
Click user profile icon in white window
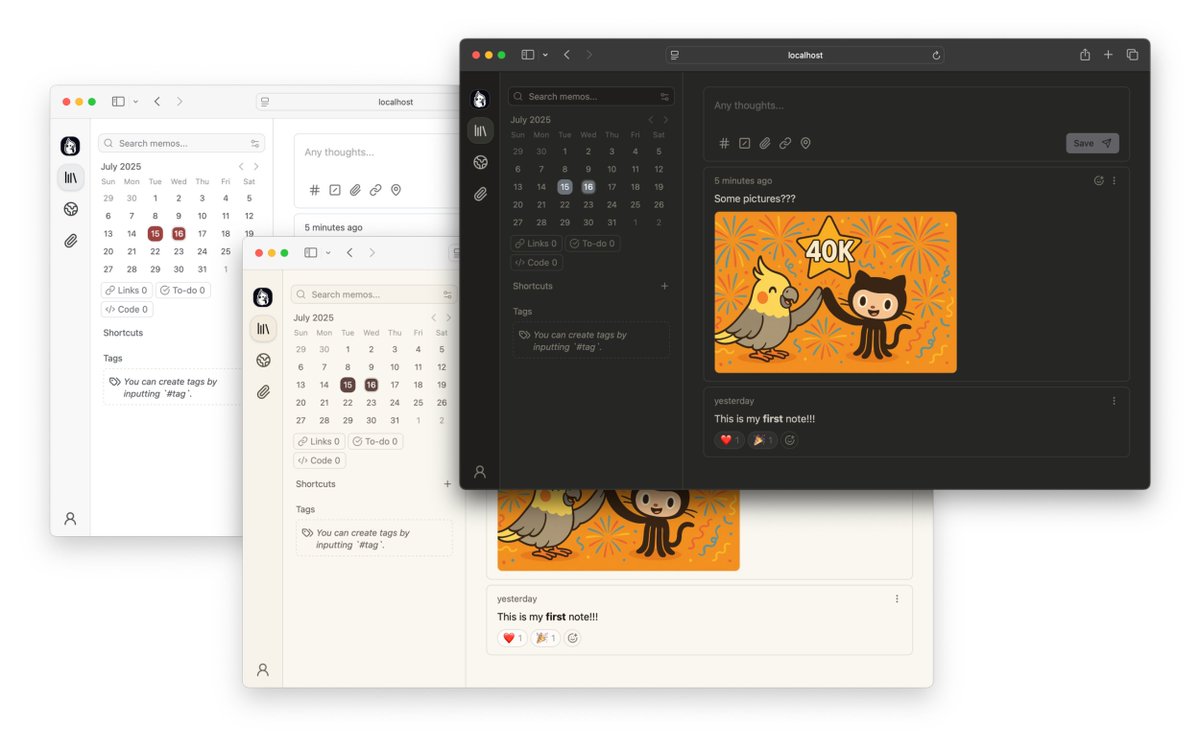70,519
